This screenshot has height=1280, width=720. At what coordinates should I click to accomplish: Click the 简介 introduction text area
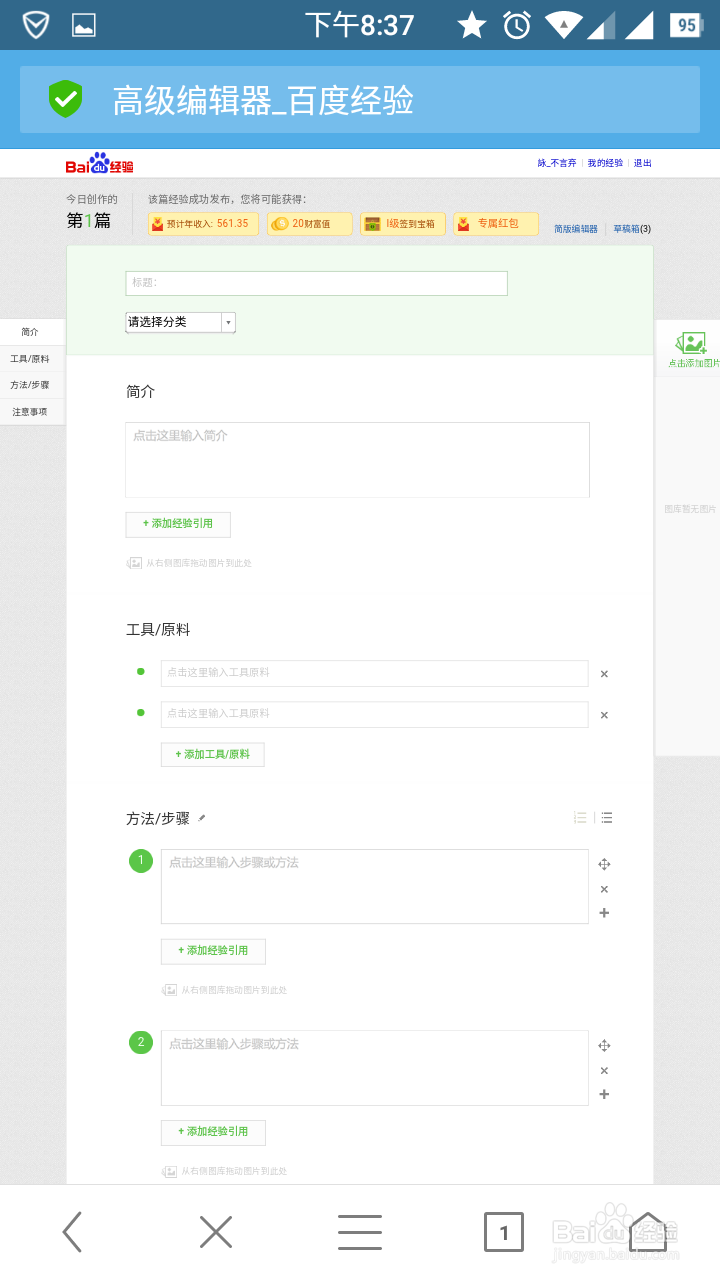(x=357, y=460)
